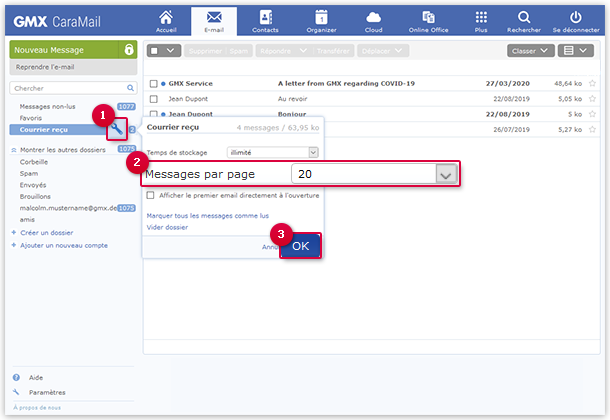Star the GMX Service message
Screen dimensions: 610x420
592,83
